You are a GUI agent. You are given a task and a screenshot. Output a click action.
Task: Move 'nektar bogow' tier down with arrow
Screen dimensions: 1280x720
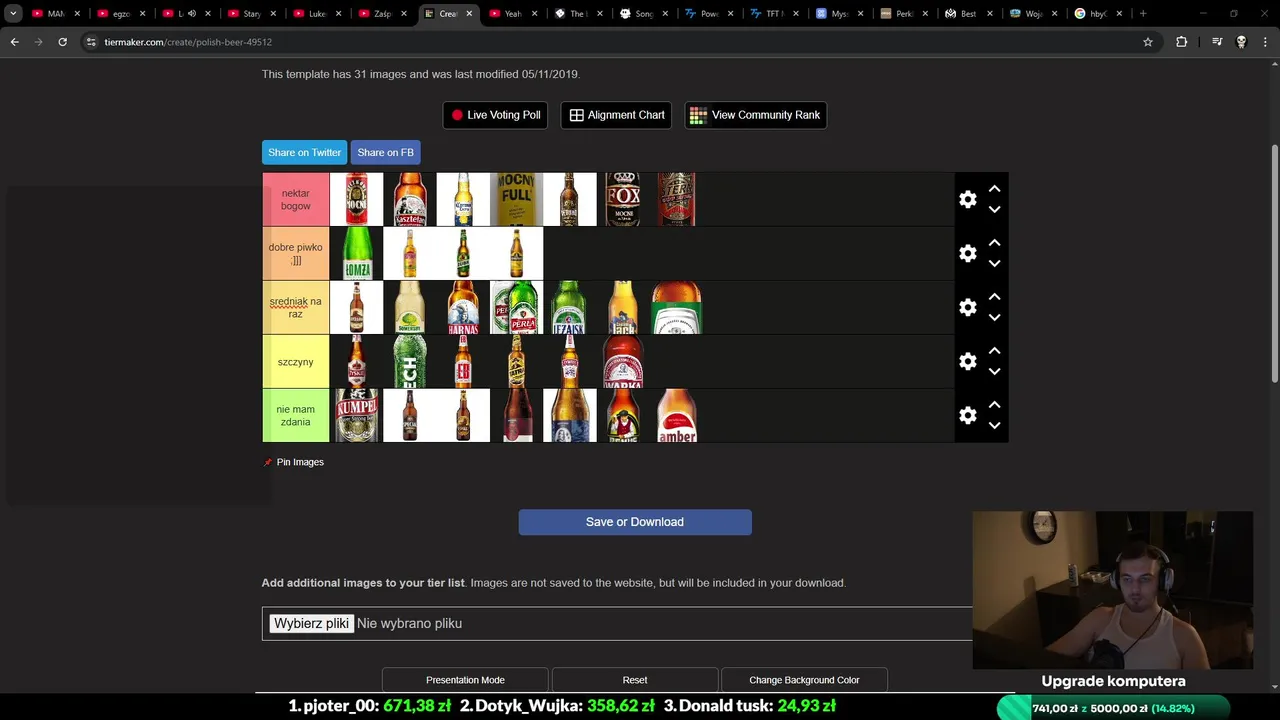point(994,210)
